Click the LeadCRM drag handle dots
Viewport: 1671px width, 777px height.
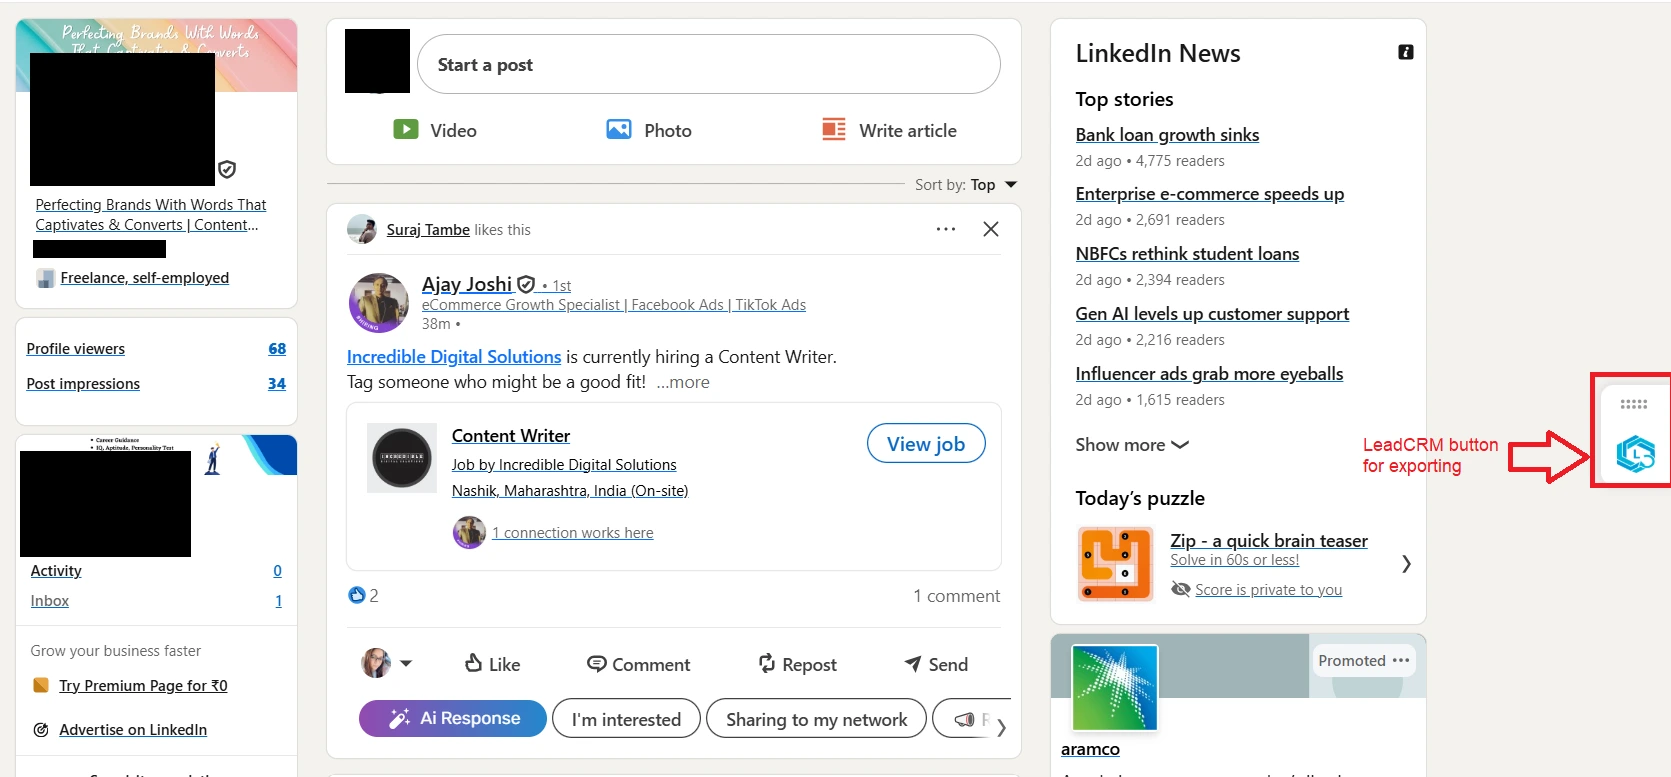(x=1633, y=404)
